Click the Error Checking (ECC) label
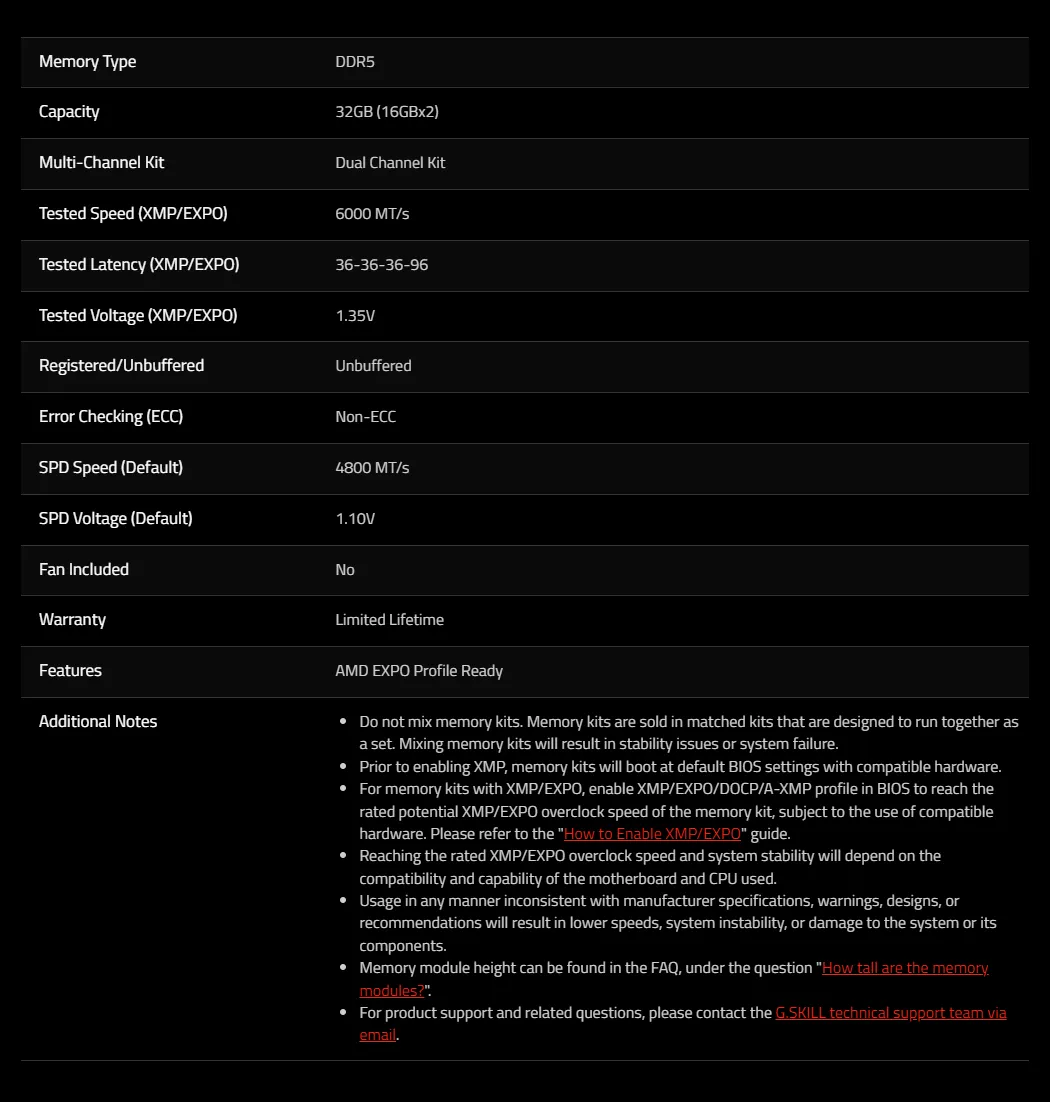 (111, 417)
